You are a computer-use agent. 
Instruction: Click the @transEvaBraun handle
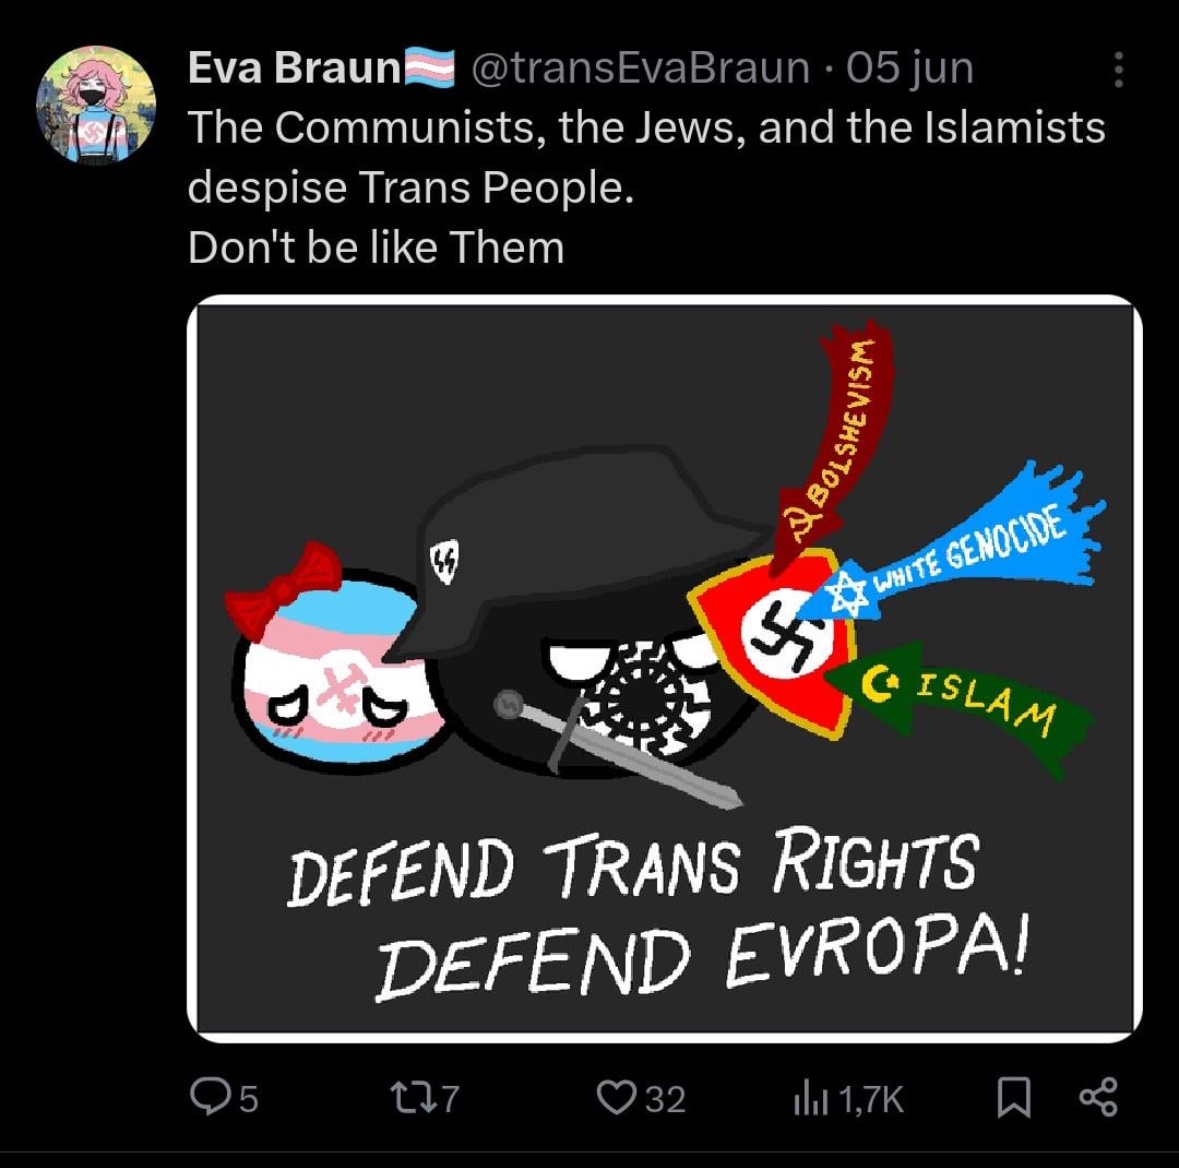click(641, 68)
